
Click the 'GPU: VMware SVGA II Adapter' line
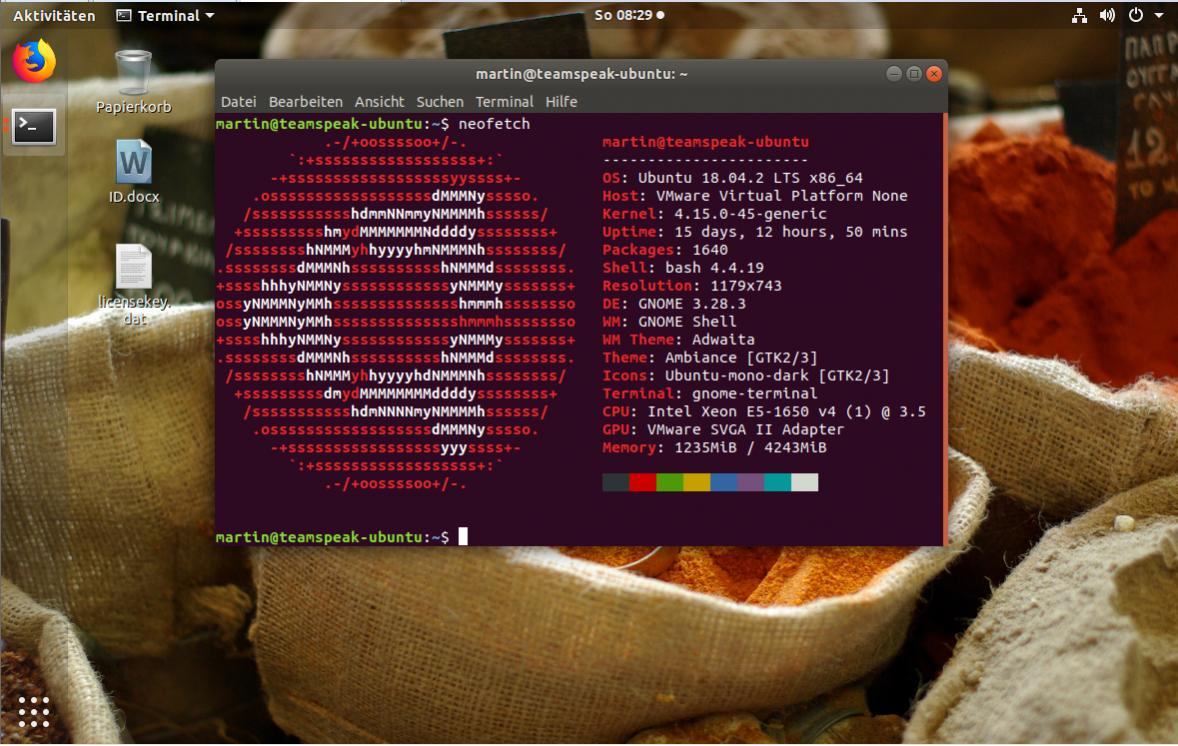tap(723, 430)
